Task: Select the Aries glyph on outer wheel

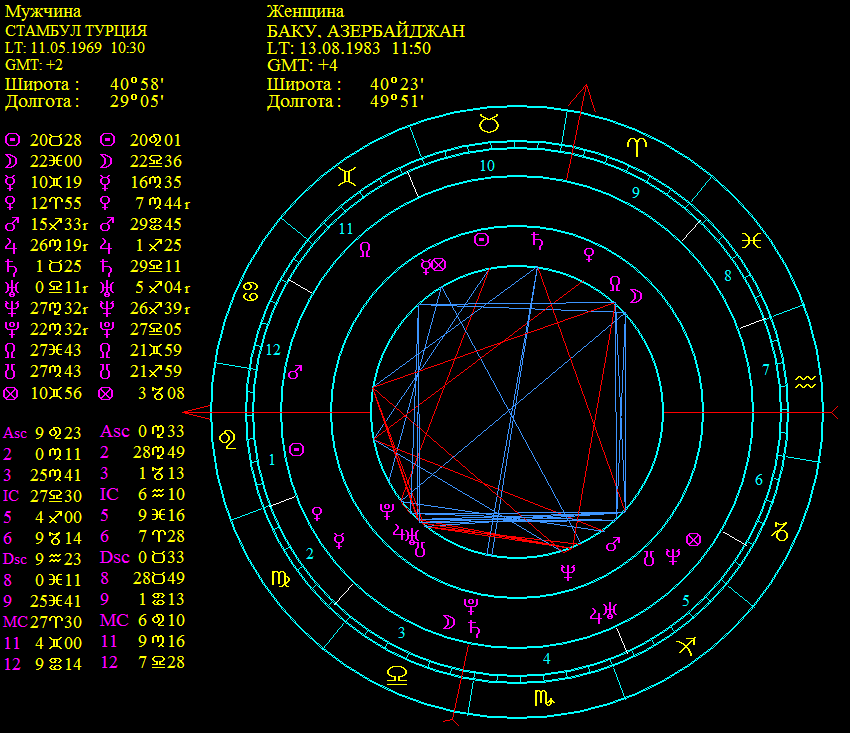Action: (x=636, y=146)
